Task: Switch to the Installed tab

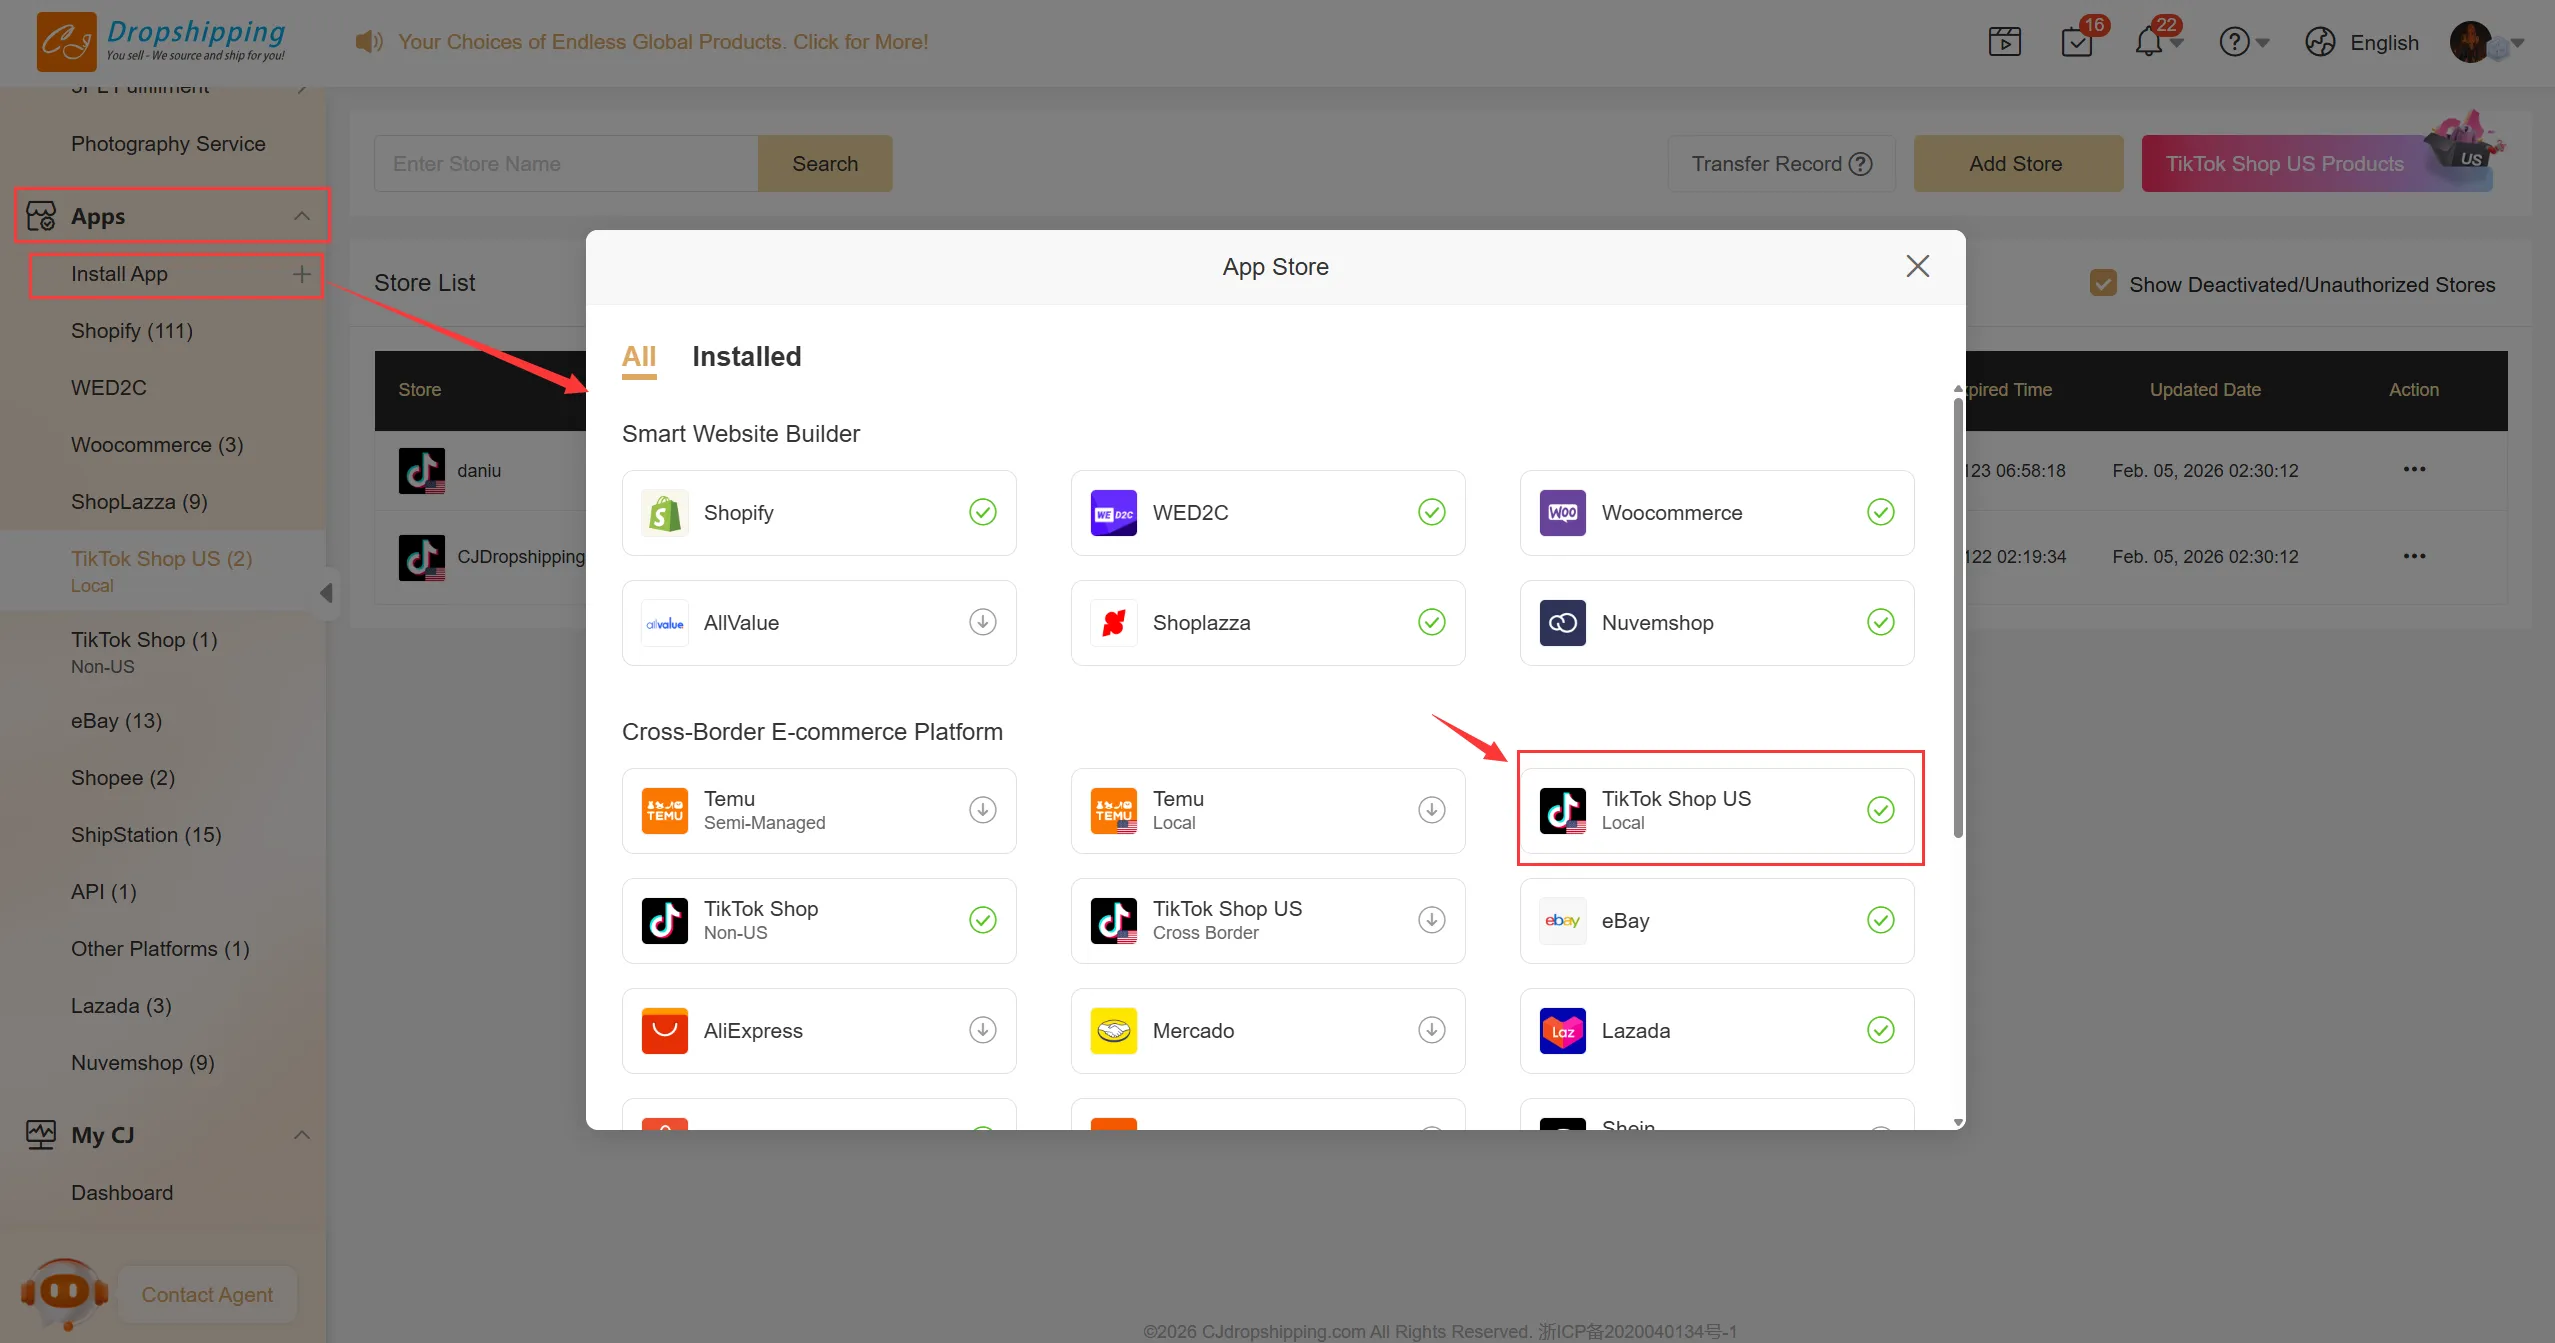Action: point(746,357)
